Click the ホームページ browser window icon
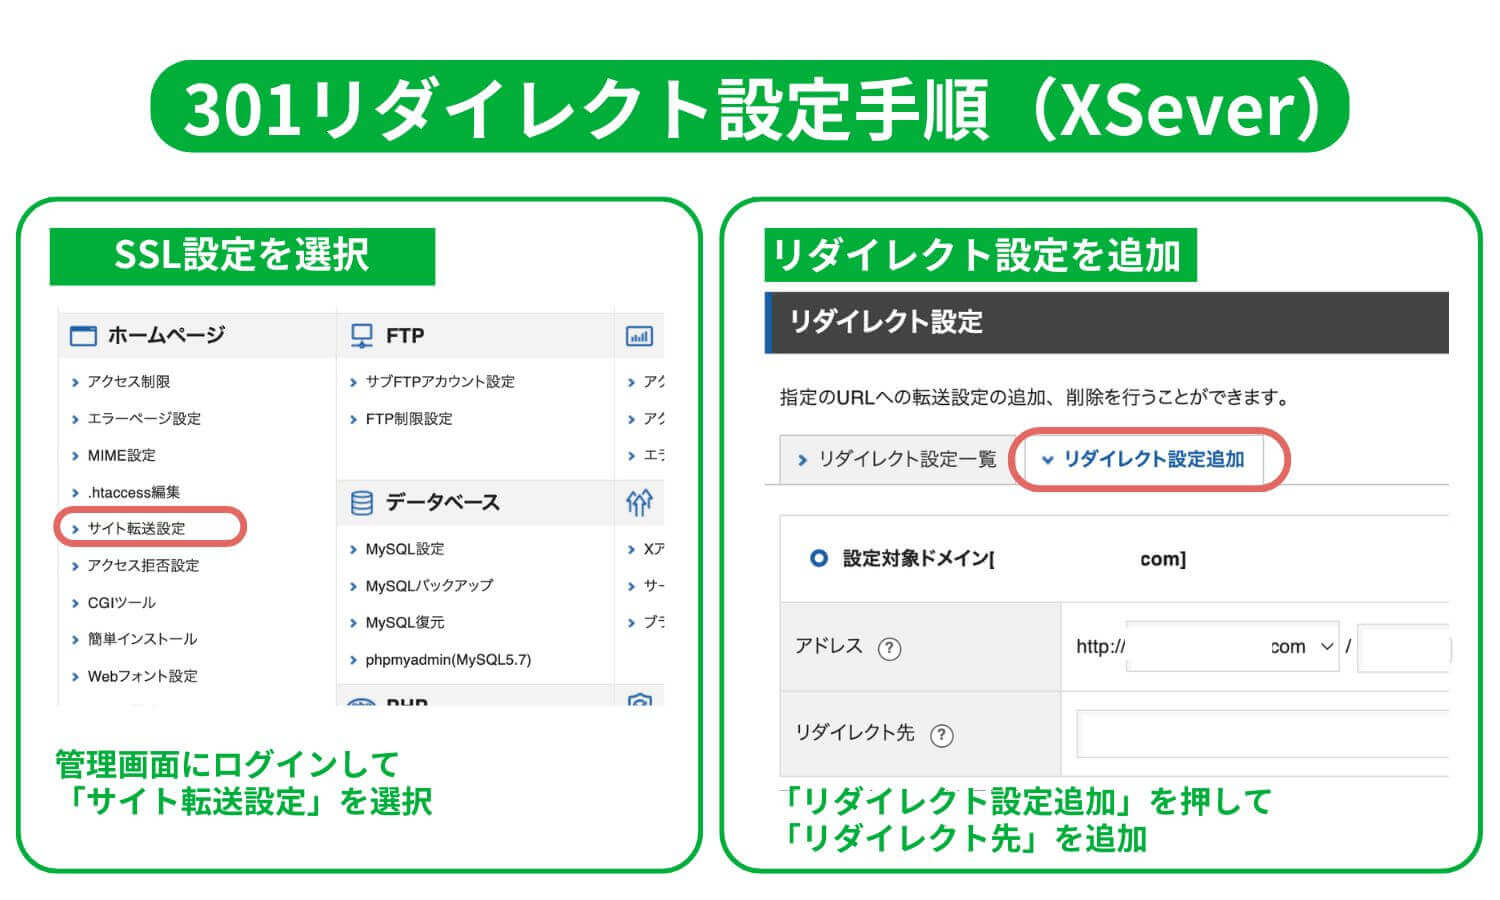Image resolution: width=1500 pixels, height=900 pixels. click(83, 336)
